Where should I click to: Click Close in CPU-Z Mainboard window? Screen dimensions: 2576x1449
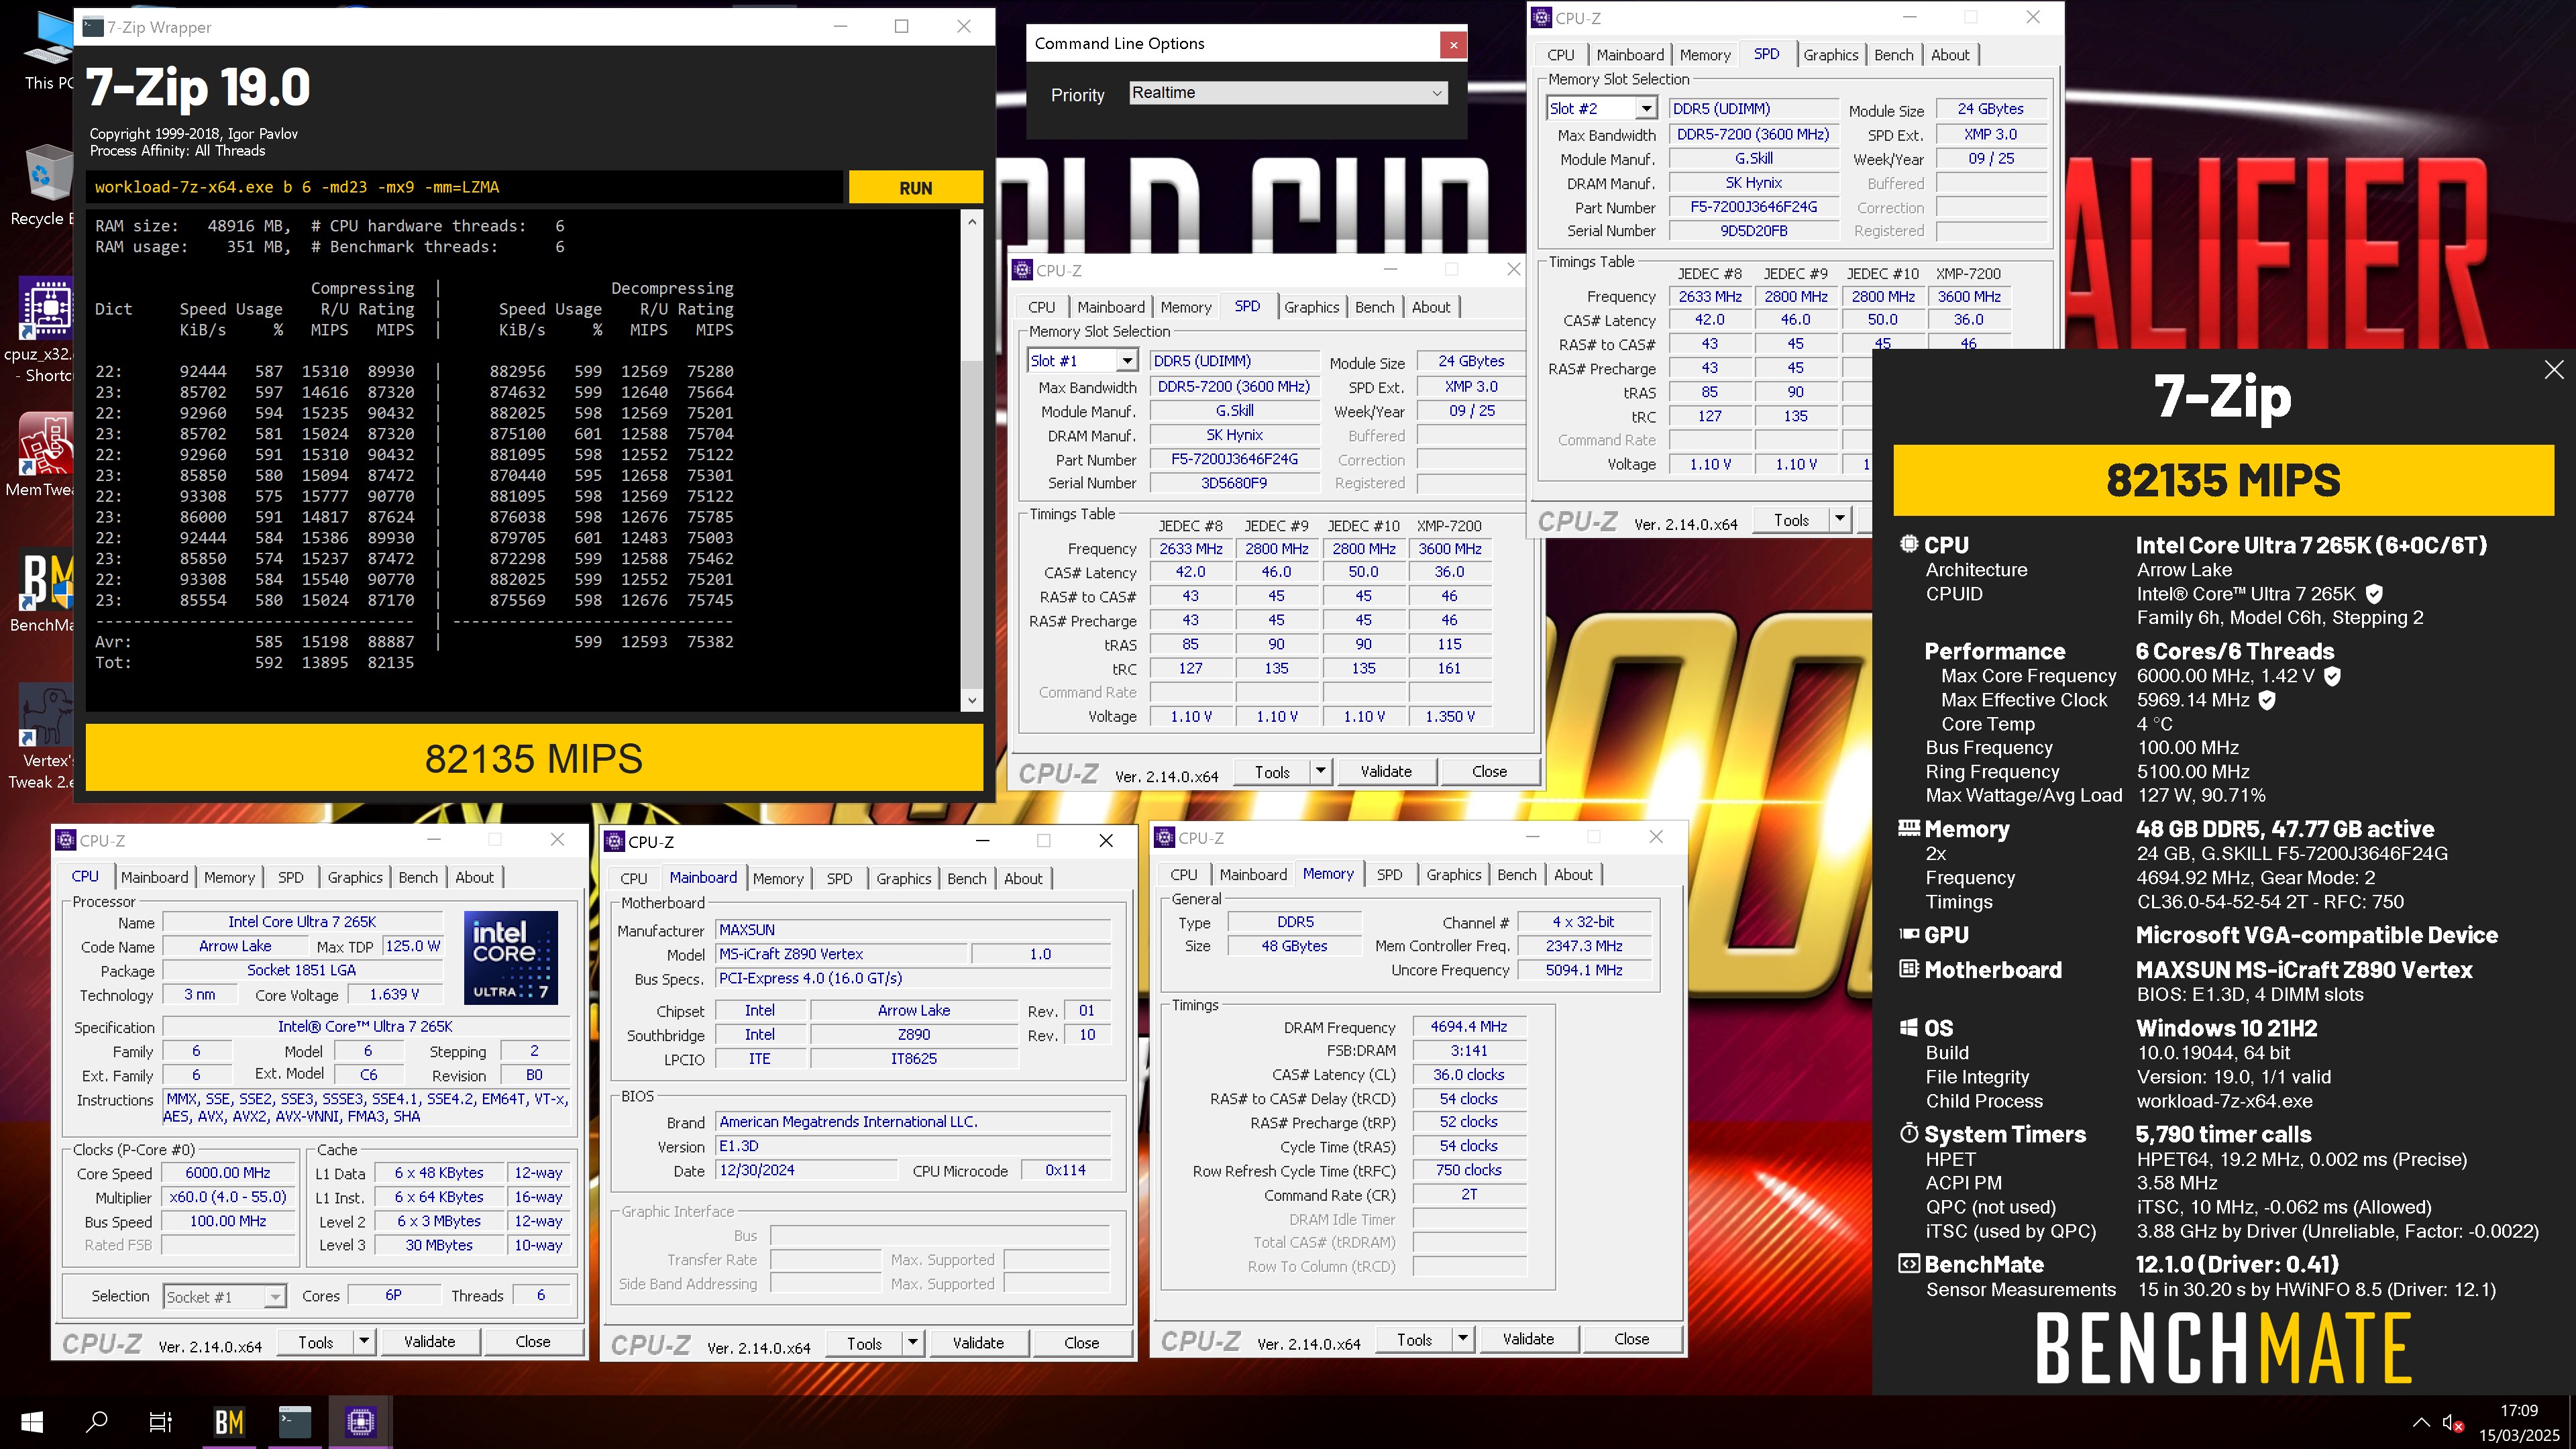point(1081,1343)
